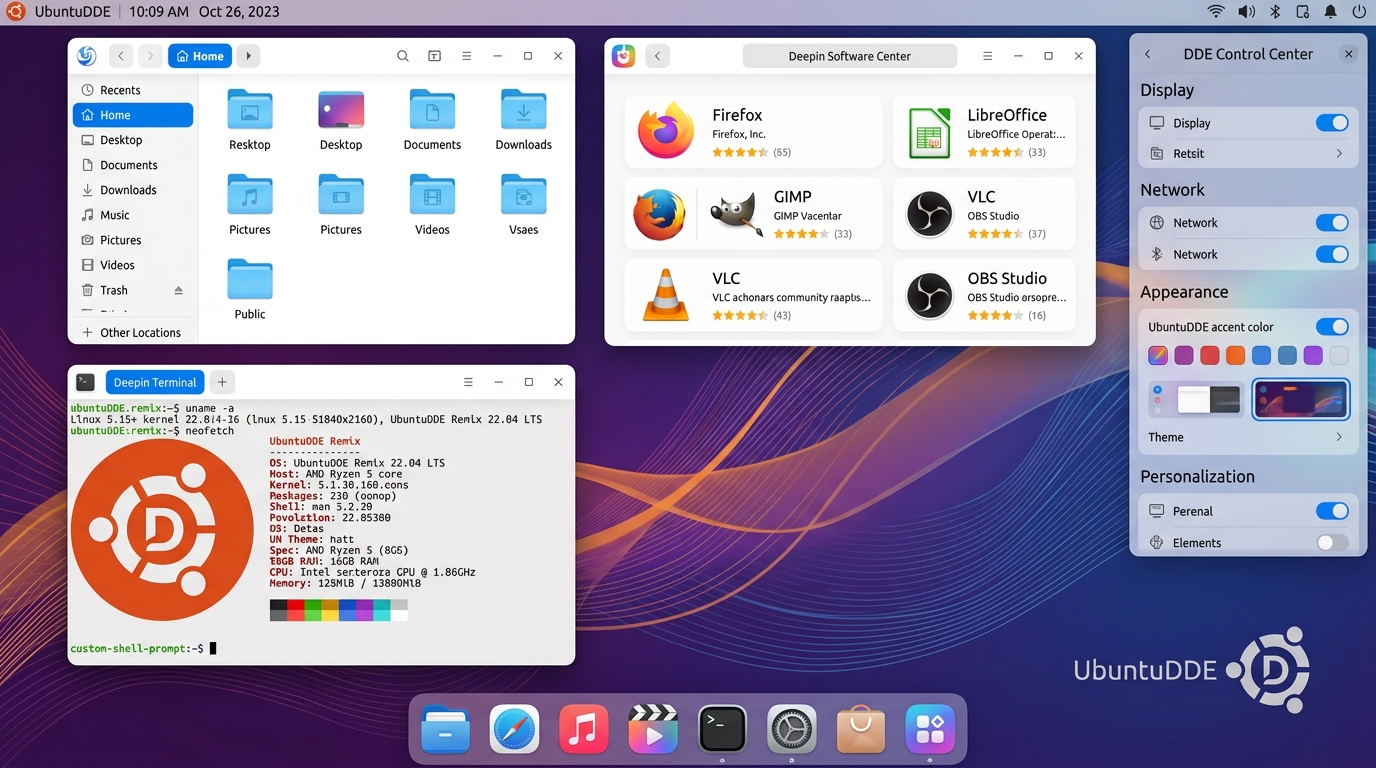Select Music in the file manager sidebar
This screenshot has height=768, width=1376.
tap(132, 215)
